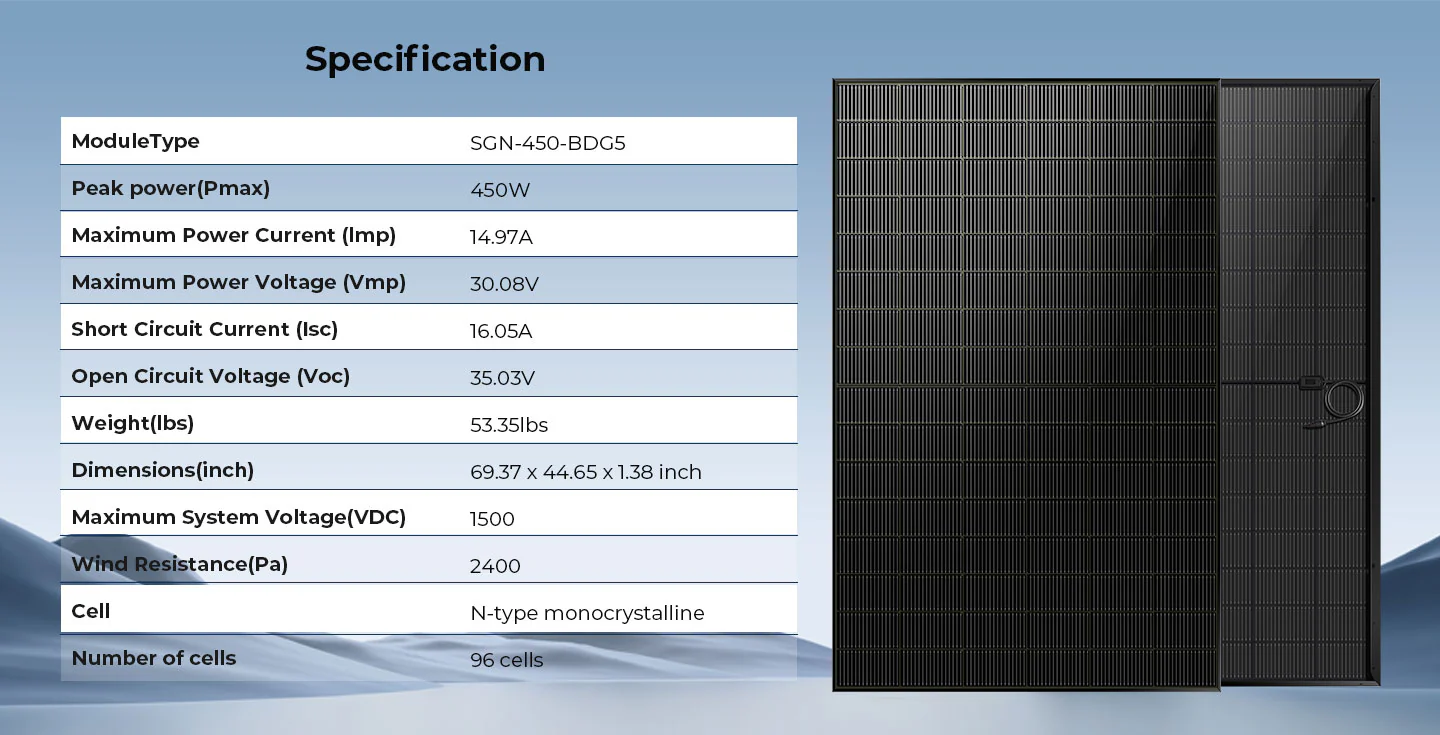The height and width of the screenshot is (735, 1440).
Task: Click the SGN-450-BDG5 model value
Action: pyautogui.click(x=547, y=143)
